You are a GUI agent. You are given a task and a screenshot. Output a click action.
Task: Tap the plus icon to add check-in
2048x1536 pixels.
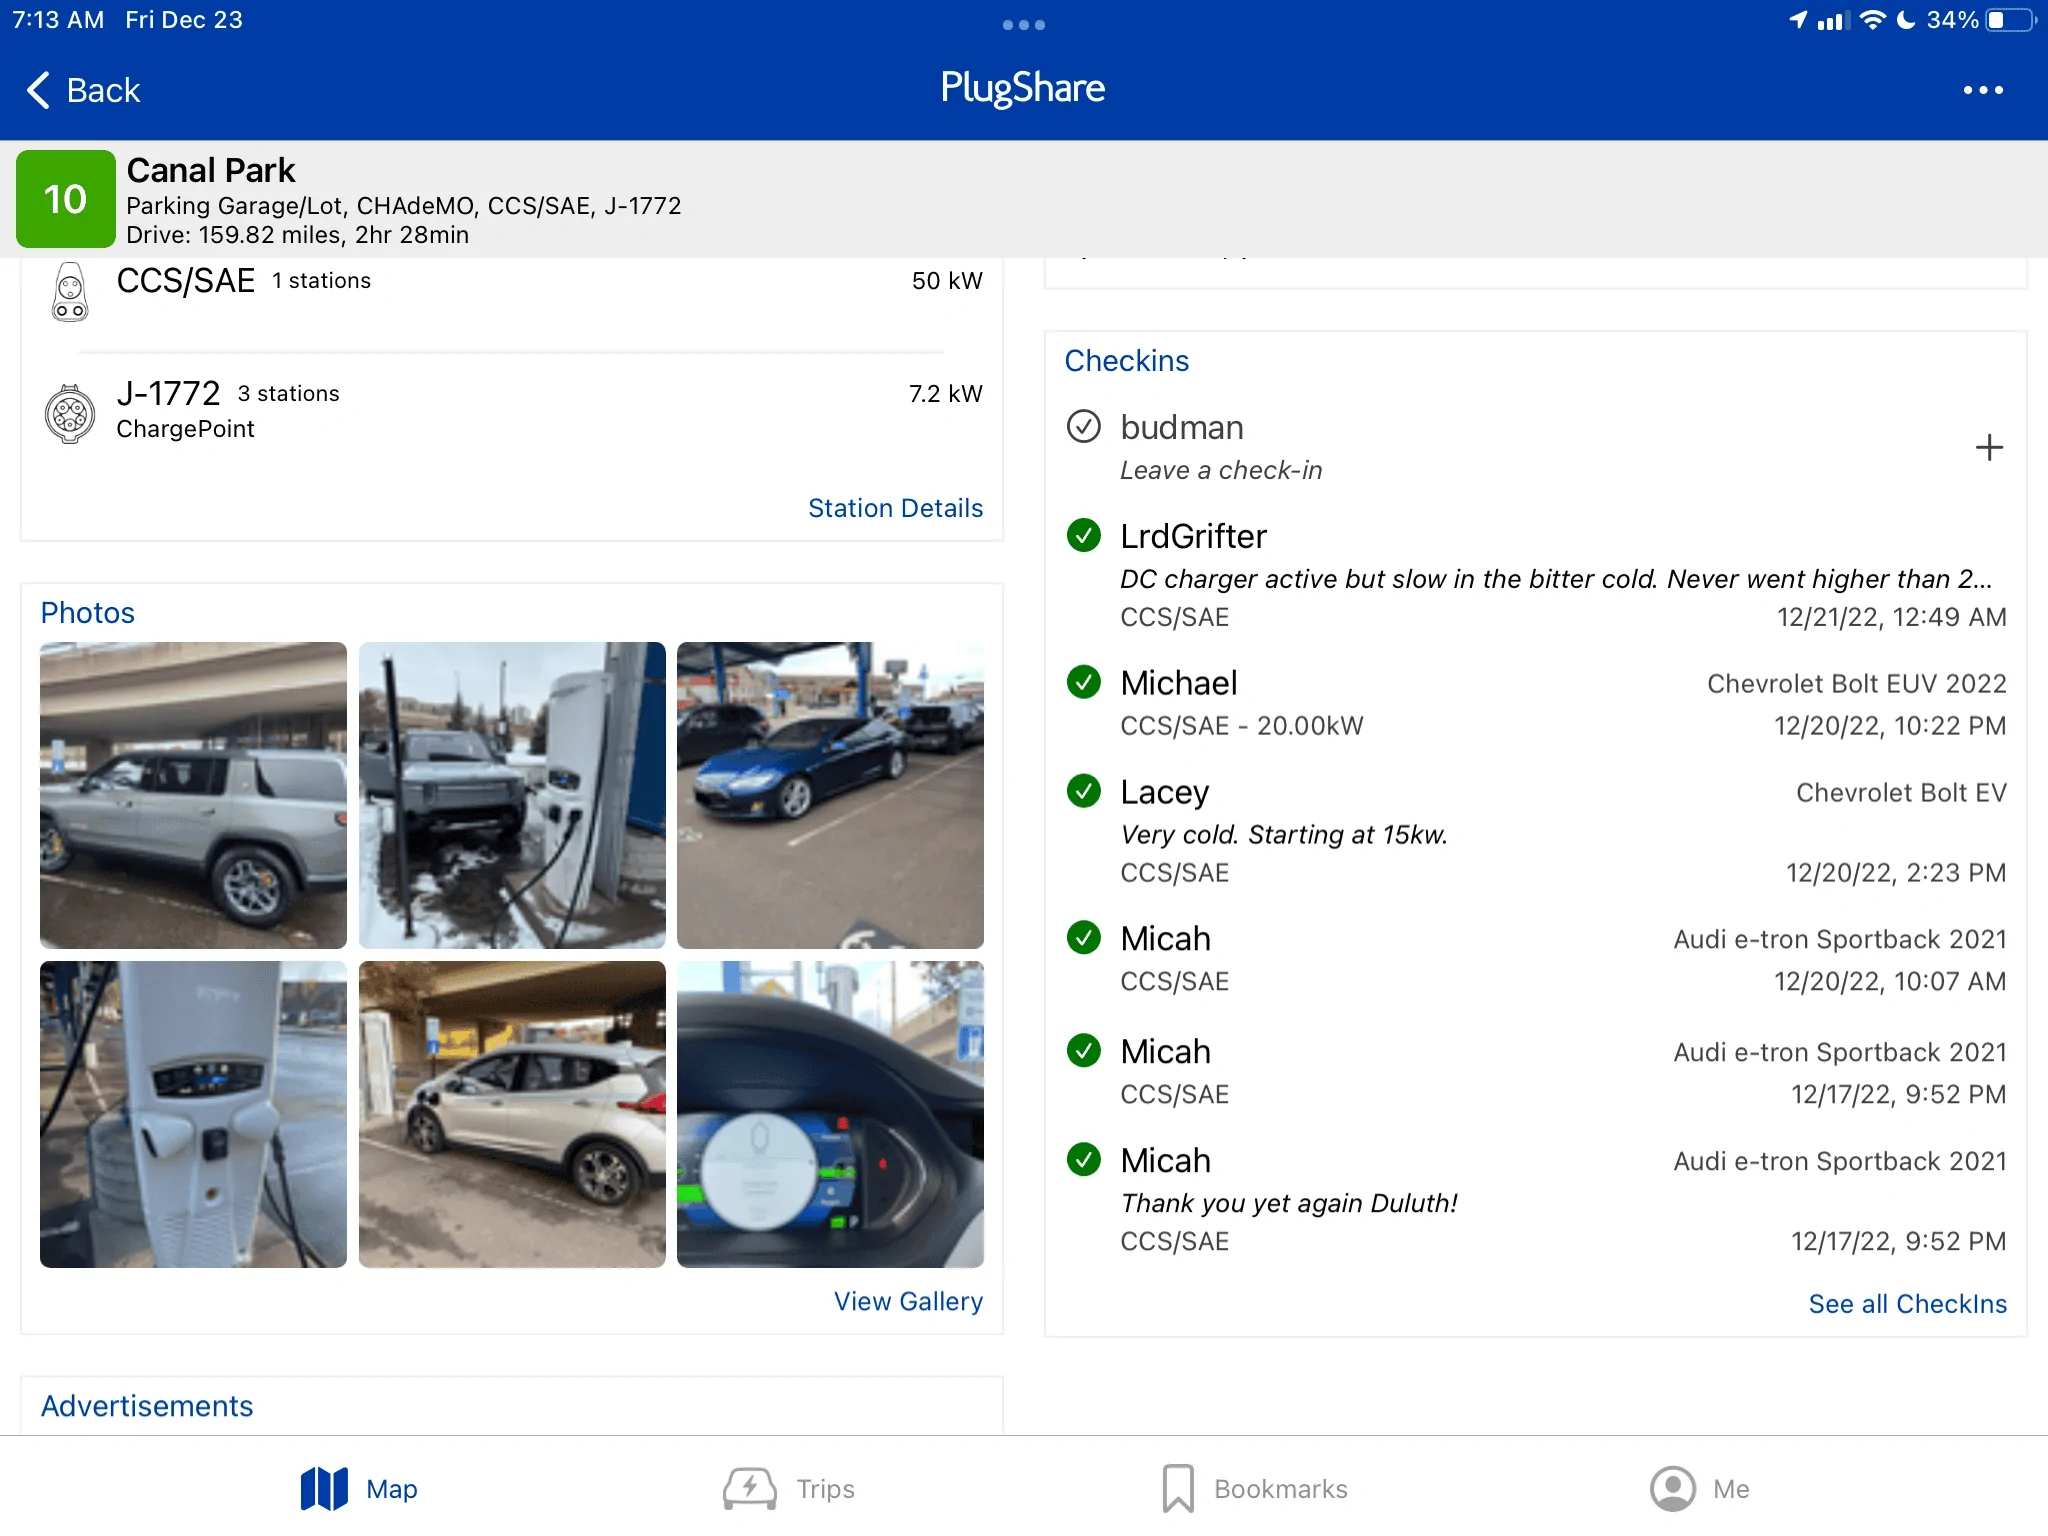click(x=1989, y=447)
